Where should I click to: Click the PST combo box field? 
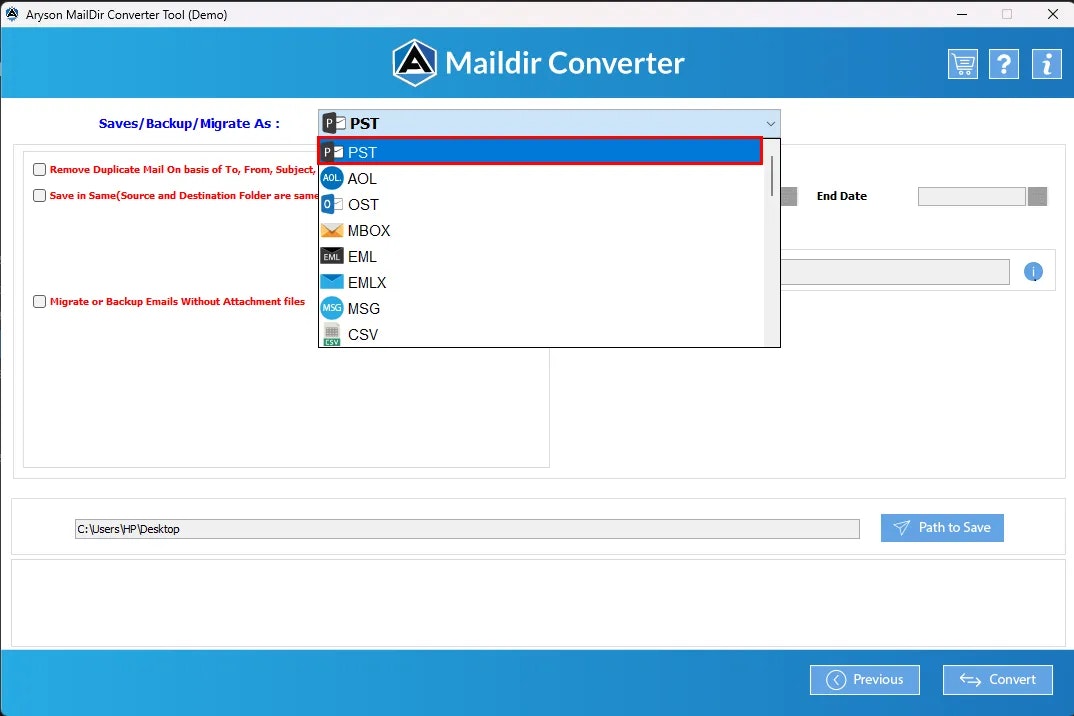(549, 123)
